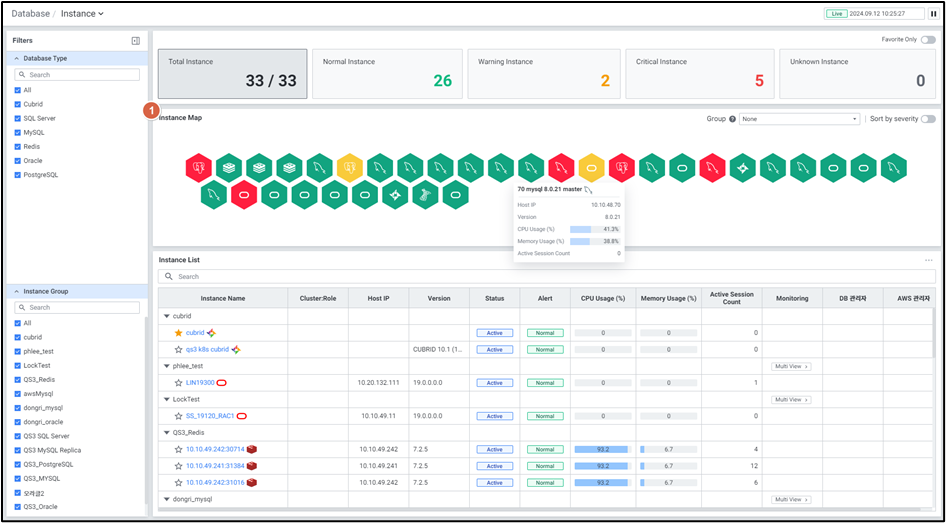Pause the live data refresh
This screenshot has height=523, width=946.
pos(933,14)
